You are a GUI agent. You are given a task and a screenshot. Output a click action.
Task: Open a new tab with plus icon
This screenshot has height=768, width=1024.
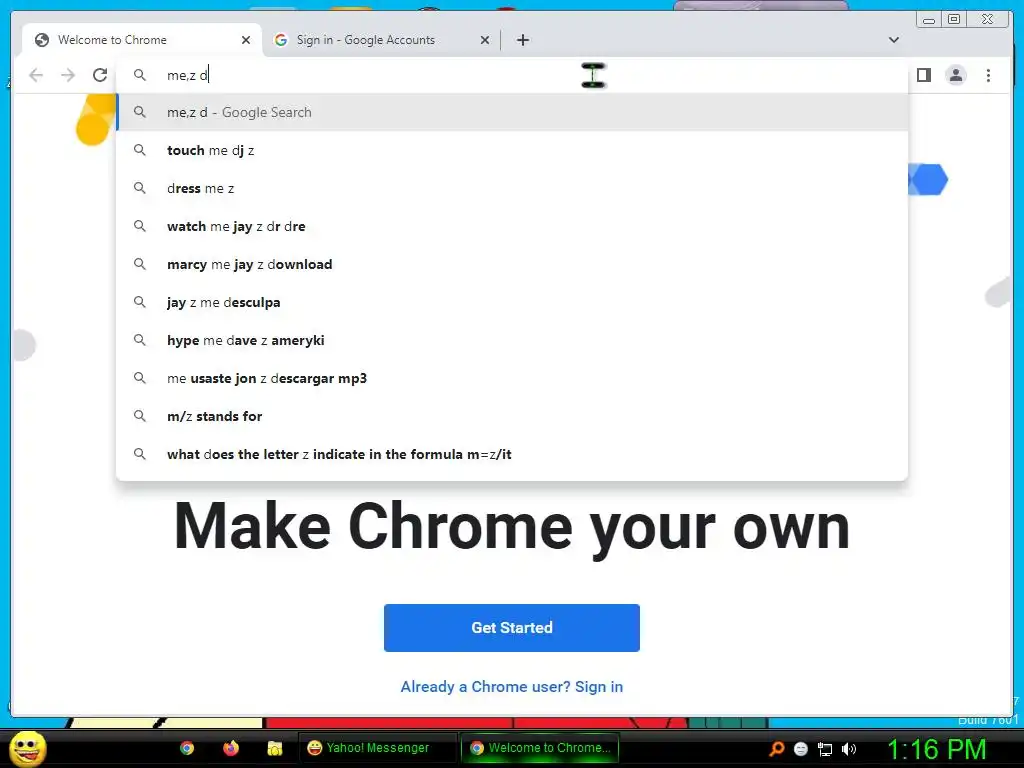point(522,40)
